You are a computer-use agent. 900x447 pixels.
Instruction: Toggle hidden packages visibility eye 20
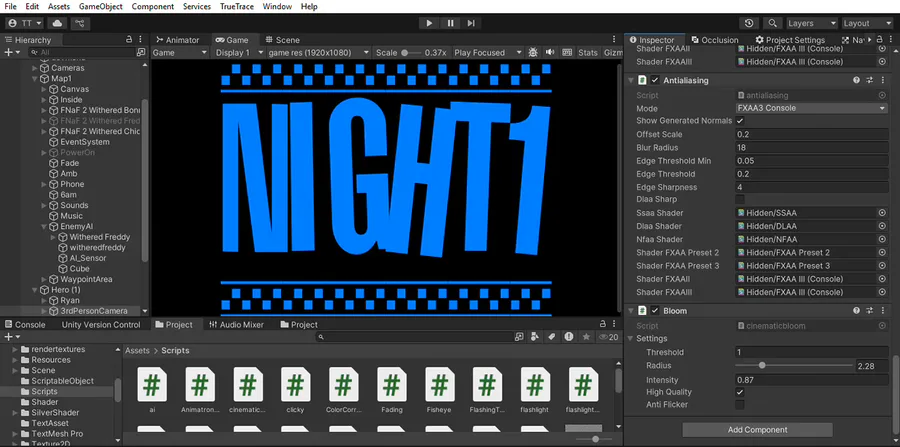tap(608, 337)
